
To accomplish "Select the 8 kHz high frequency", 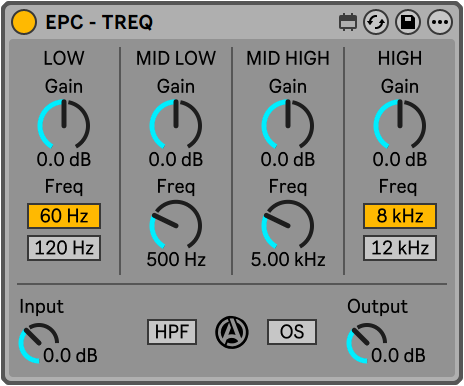I will click(x=400, y=216).
